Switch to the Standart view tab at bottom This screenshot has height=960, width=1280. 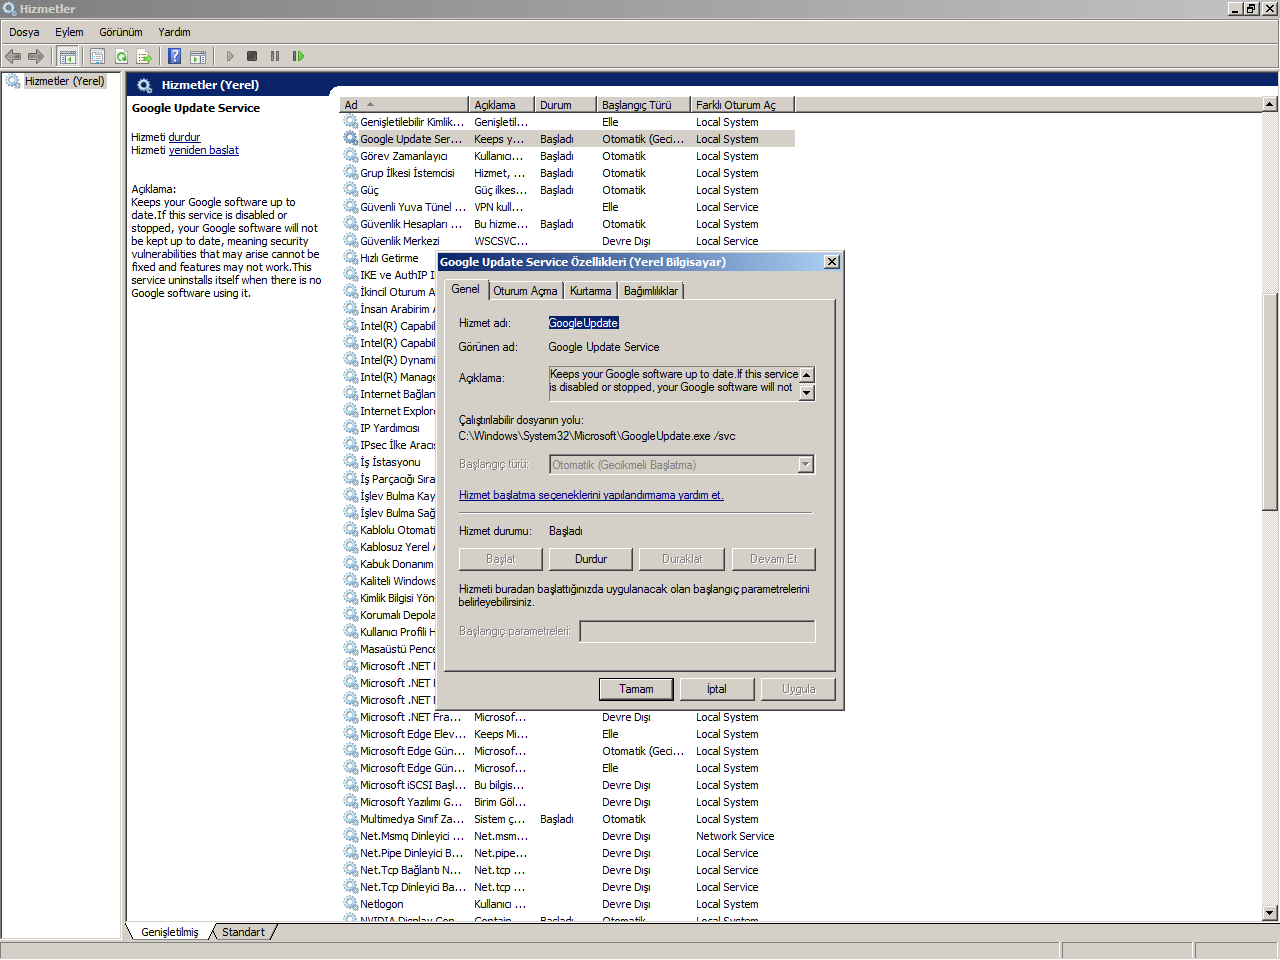tap(243, 932)
